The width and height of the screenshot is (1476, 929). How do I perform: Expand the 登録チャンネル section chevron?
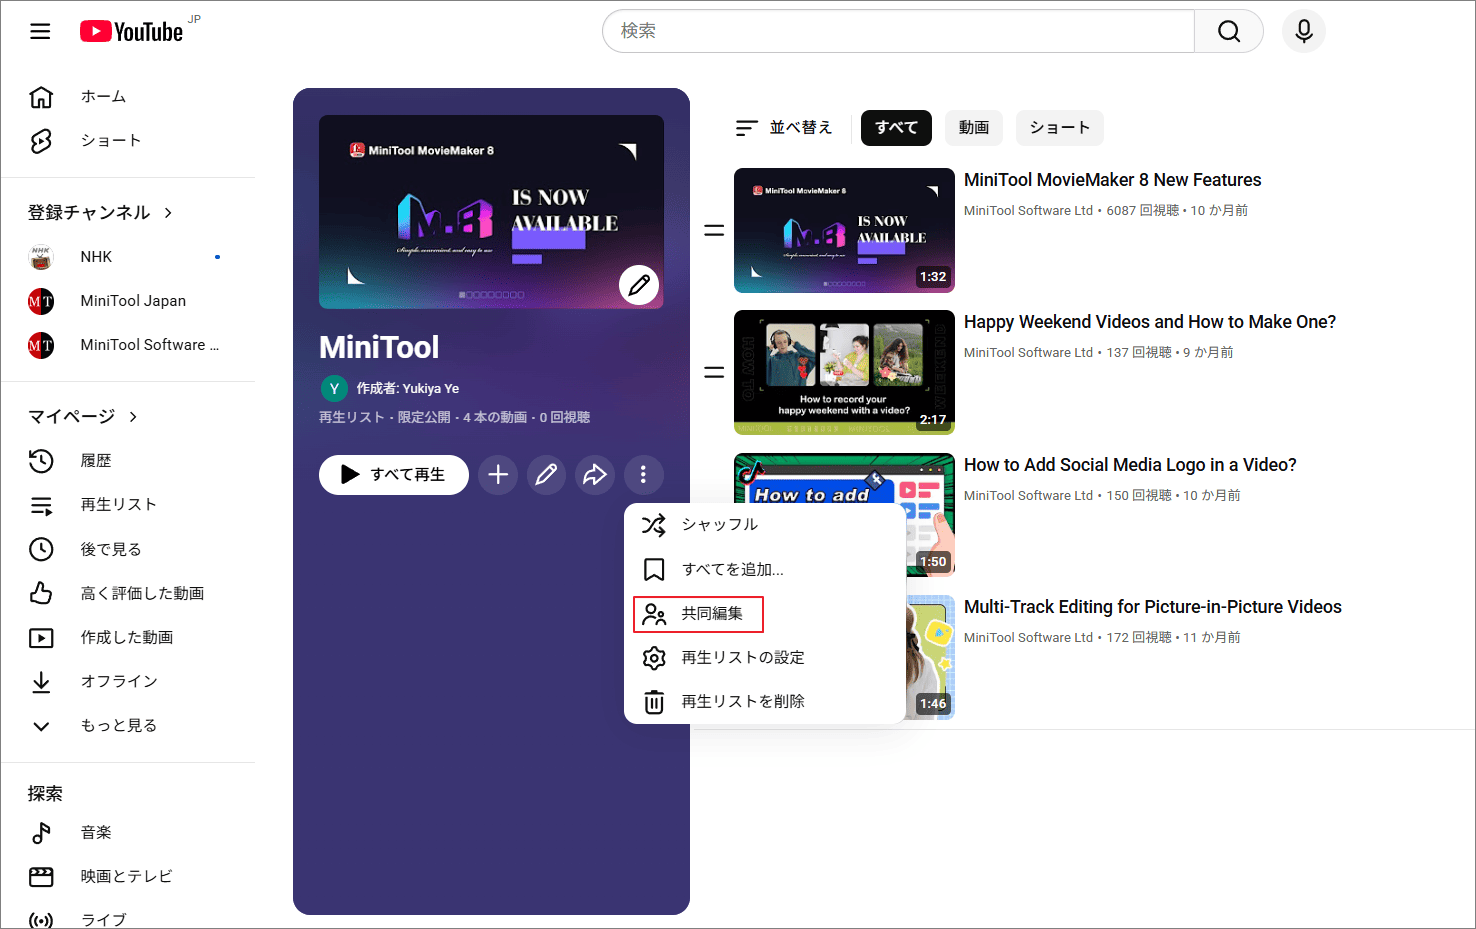click(x=168, y=213)
